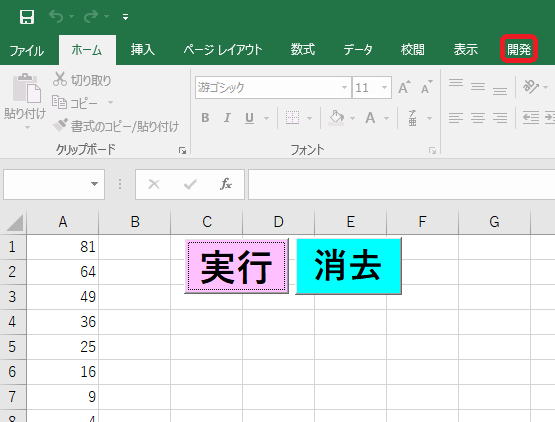Click the Increase Font Size icon
The width and height of the screenshot is (555, 422).
(x=404, y=87)
